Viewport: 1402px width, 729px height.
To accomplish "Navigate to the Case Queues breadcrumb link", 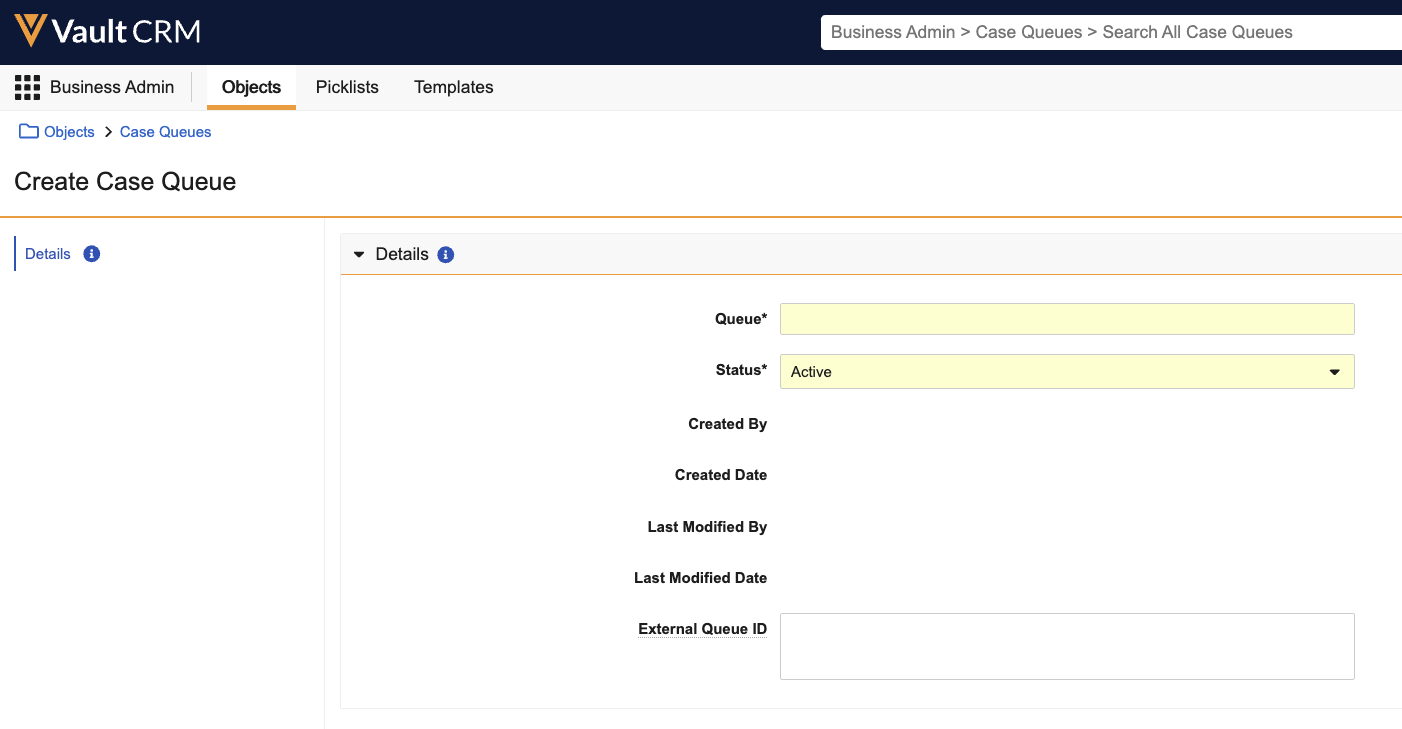I will [166, 132].
